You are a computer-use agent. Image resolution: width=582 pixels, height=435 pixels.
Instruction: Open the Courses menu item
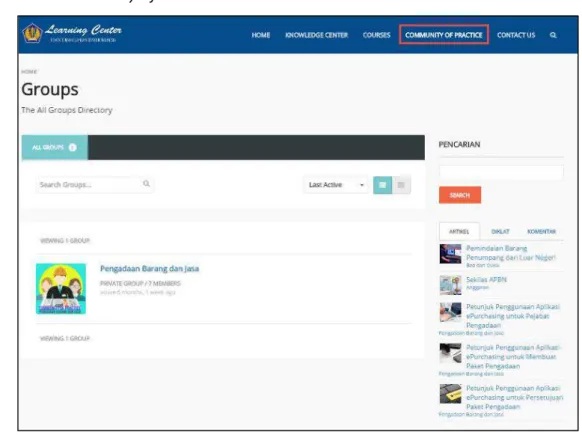click(376, 35)
